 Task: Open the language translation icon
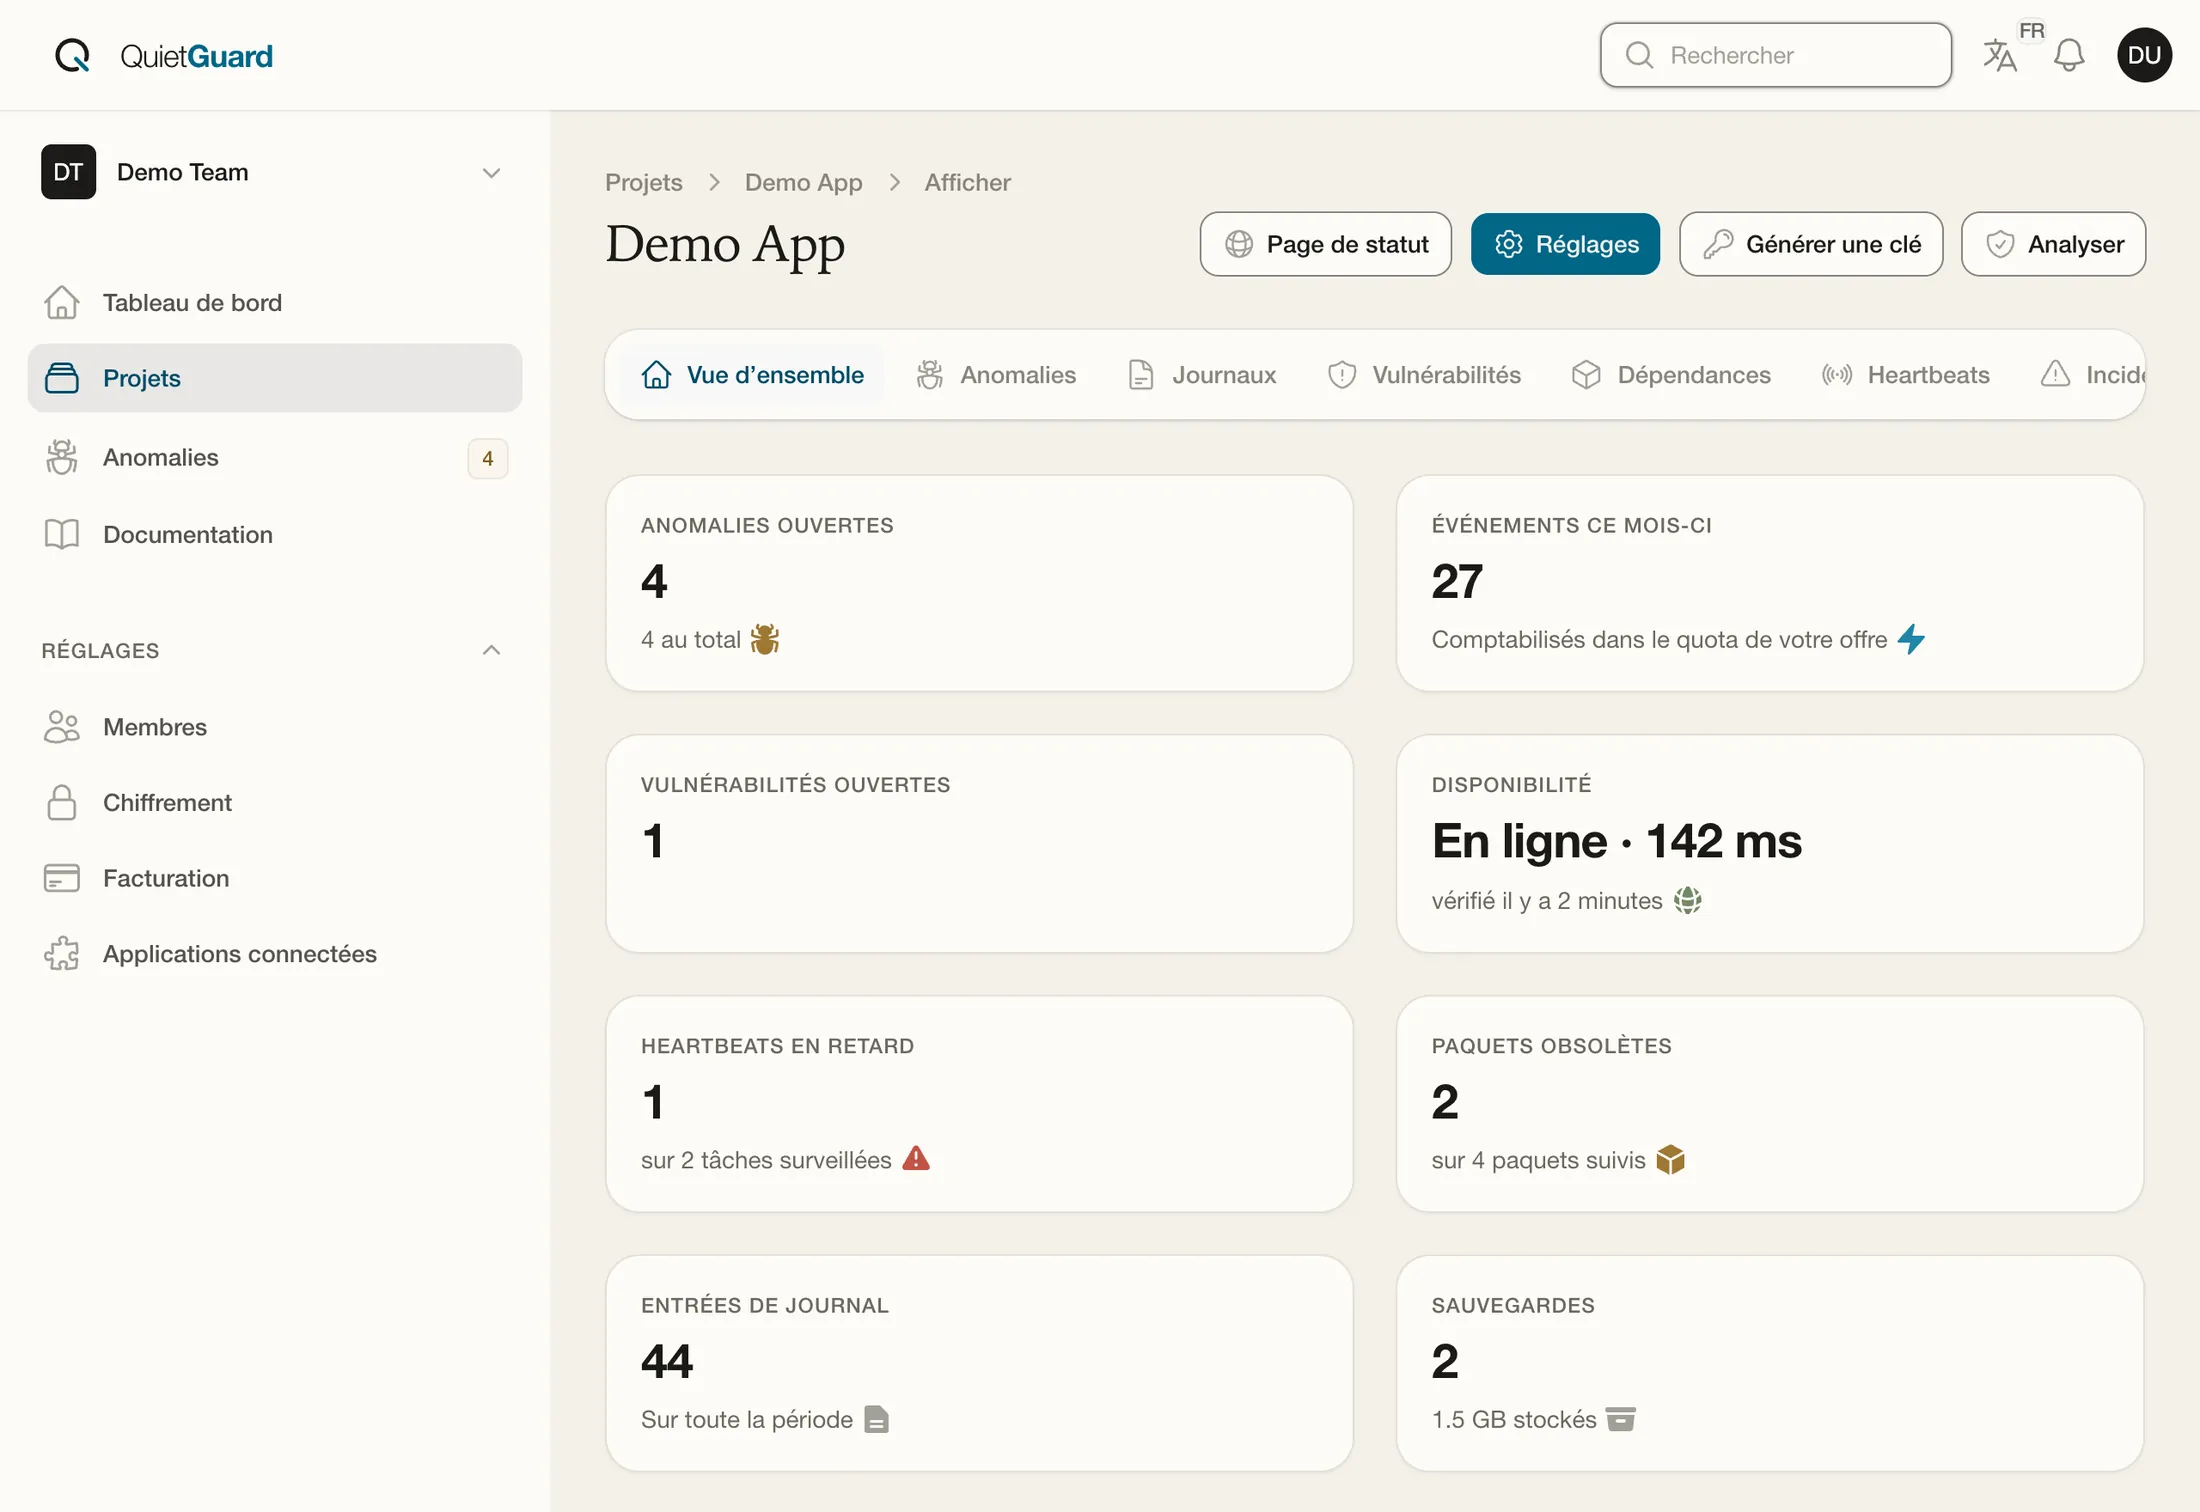tap(2000, 55)
